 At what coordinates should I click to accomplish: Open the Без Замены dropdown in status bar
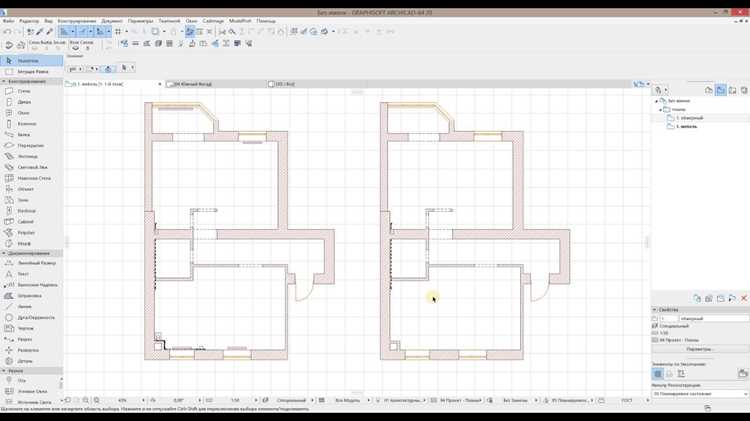coord(536,400)
